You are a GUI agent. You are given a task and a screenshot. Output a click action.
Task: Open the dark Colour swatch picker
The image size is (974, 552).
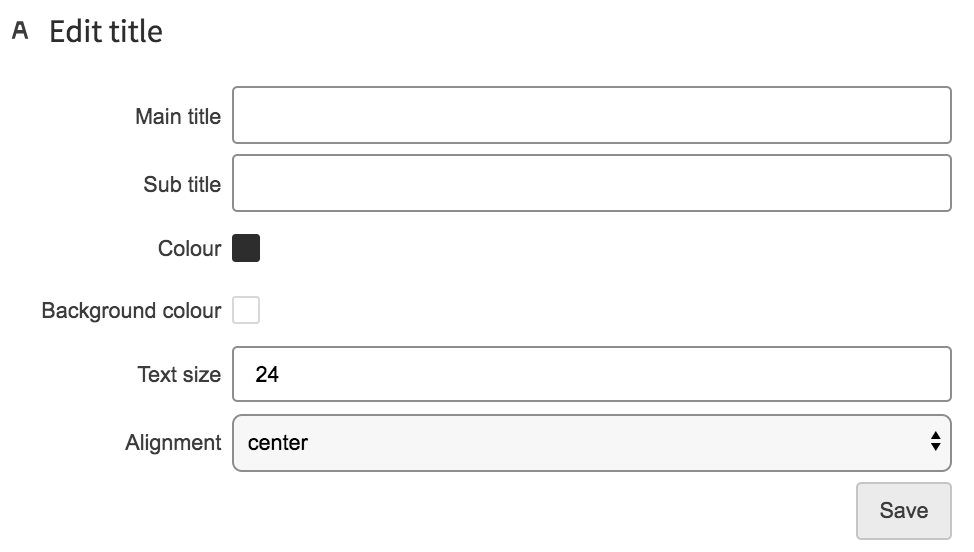click(x=246, y=248)
